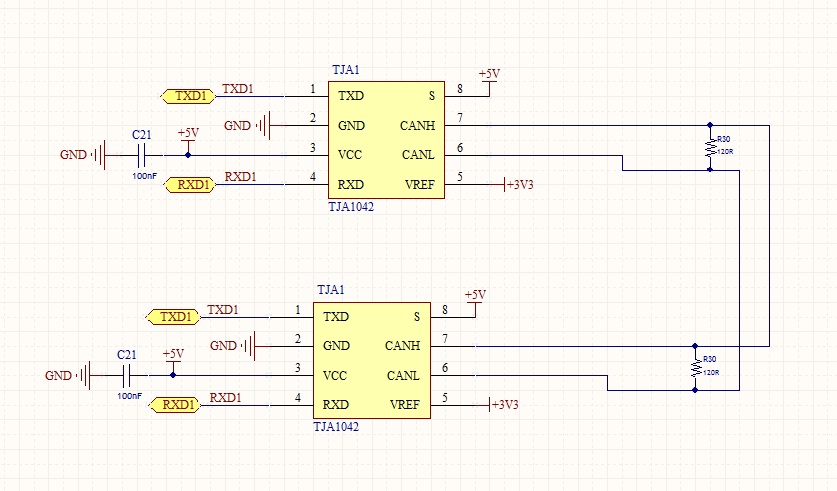This screenshot has height=491, width=837.
Task: Click the 120R value of upper R30
Action: 725,152
